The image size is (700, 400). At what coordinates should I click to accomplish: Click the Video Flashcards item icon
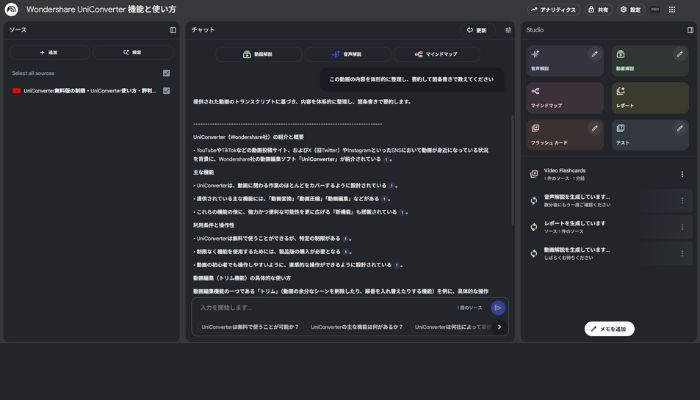[x=534, y=174]
